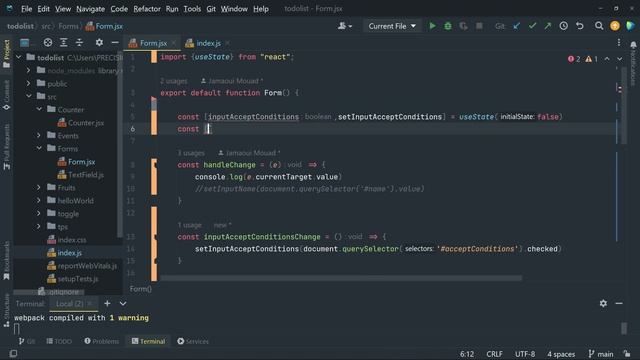Image resolution: width=640 pixels, height=360 pixels.
Task: Jump to next highlighted error arrow
Action: click(x=620, y=59)
